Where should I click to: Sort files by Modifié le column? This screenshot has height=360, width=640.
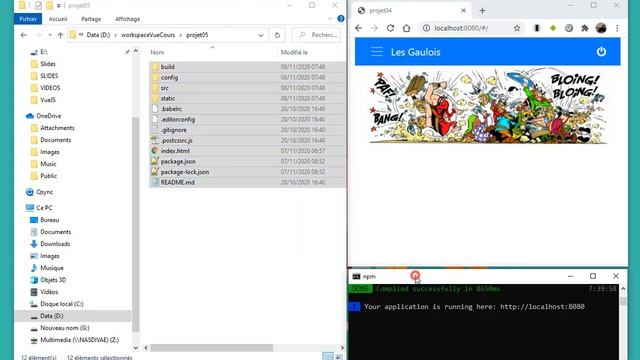pos(294,52)
